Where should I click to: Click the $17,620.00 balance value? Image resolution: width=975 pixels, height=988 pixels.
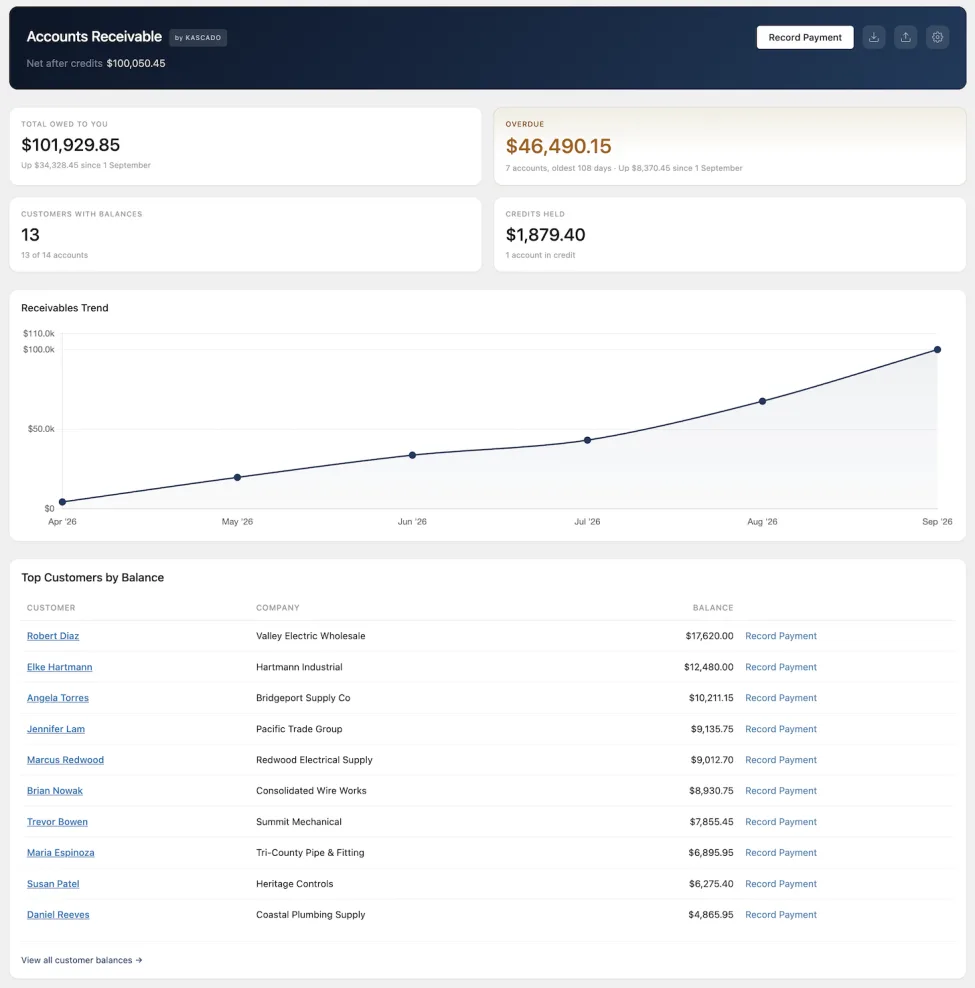point(709,636)
